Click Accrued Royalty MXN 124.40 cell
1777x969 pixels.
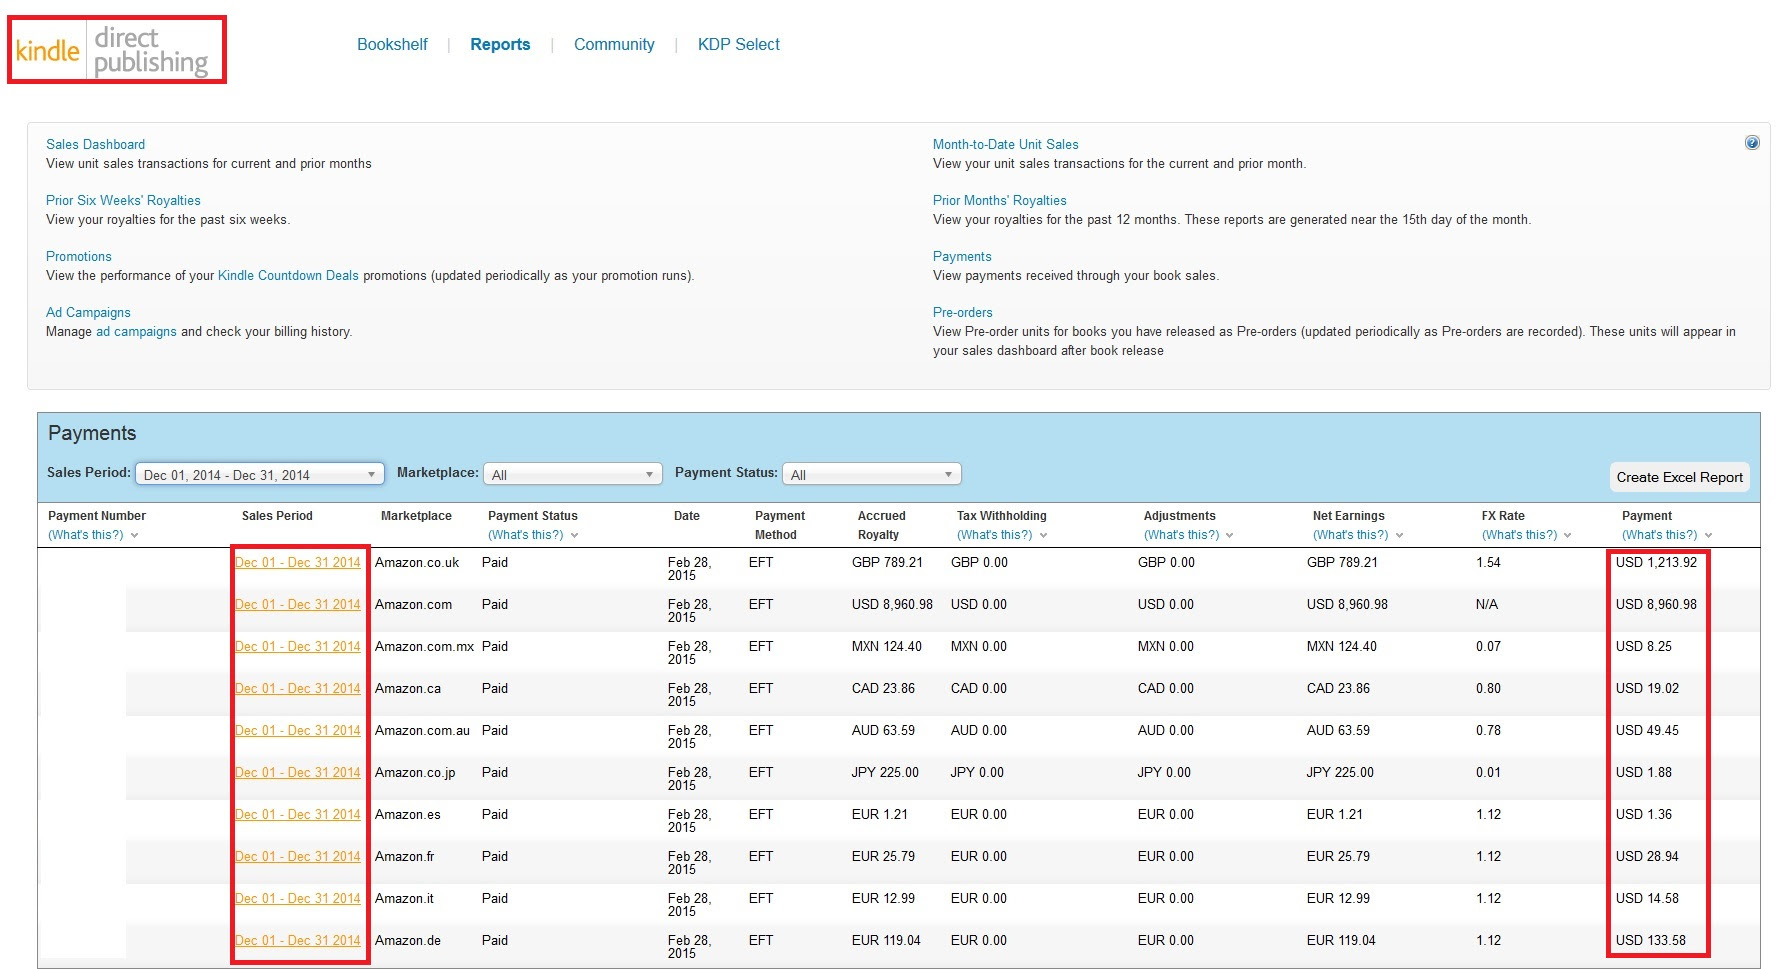(x=887, y=646)
